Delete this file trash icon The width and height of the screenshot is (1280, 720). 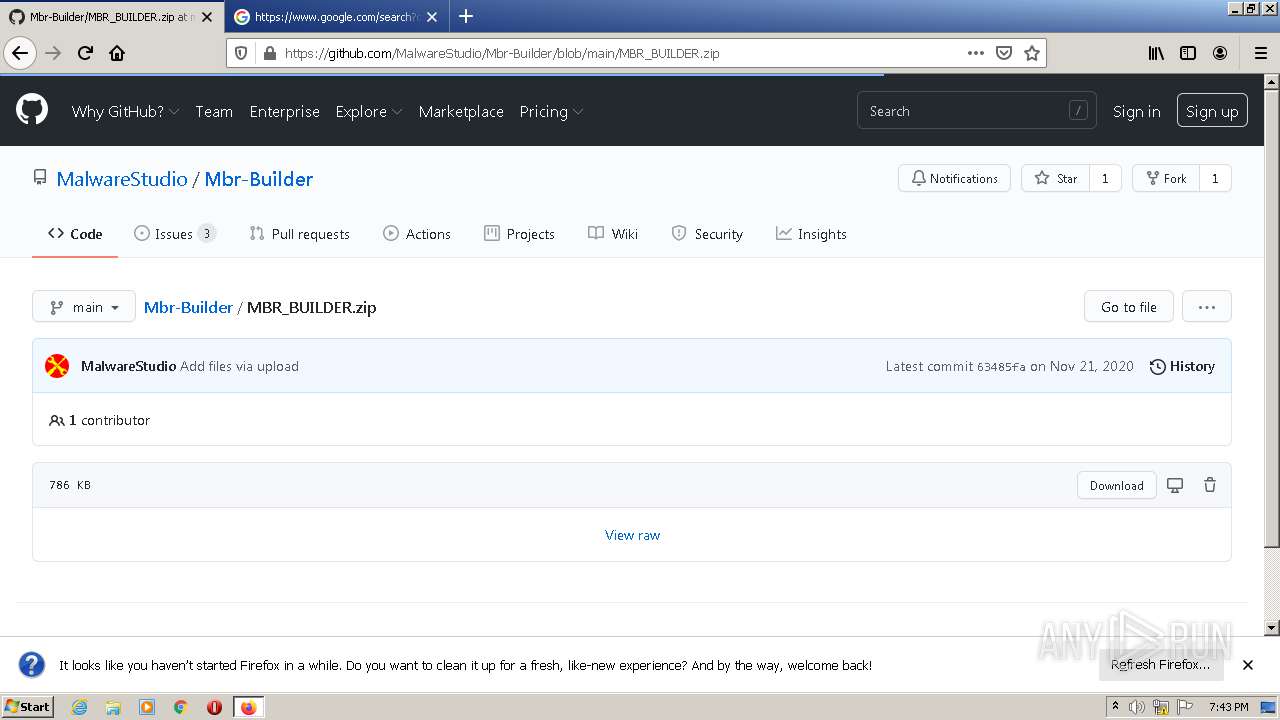click(x=1210, y=485)
